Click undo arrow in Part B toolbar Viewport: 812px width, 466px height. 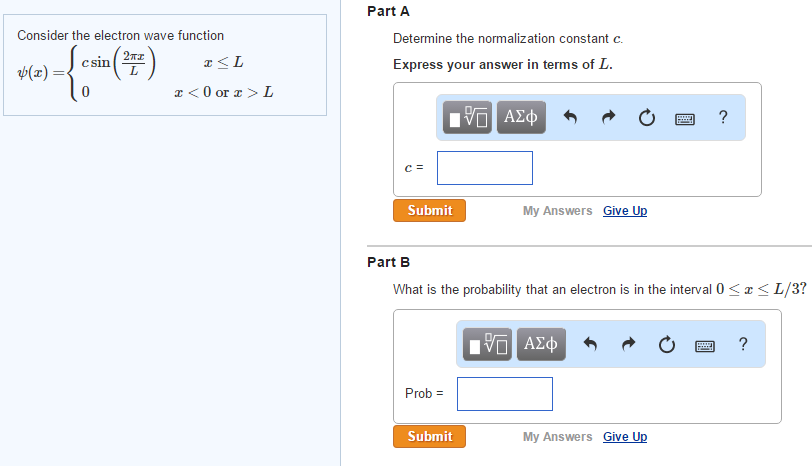click(591, 345)
